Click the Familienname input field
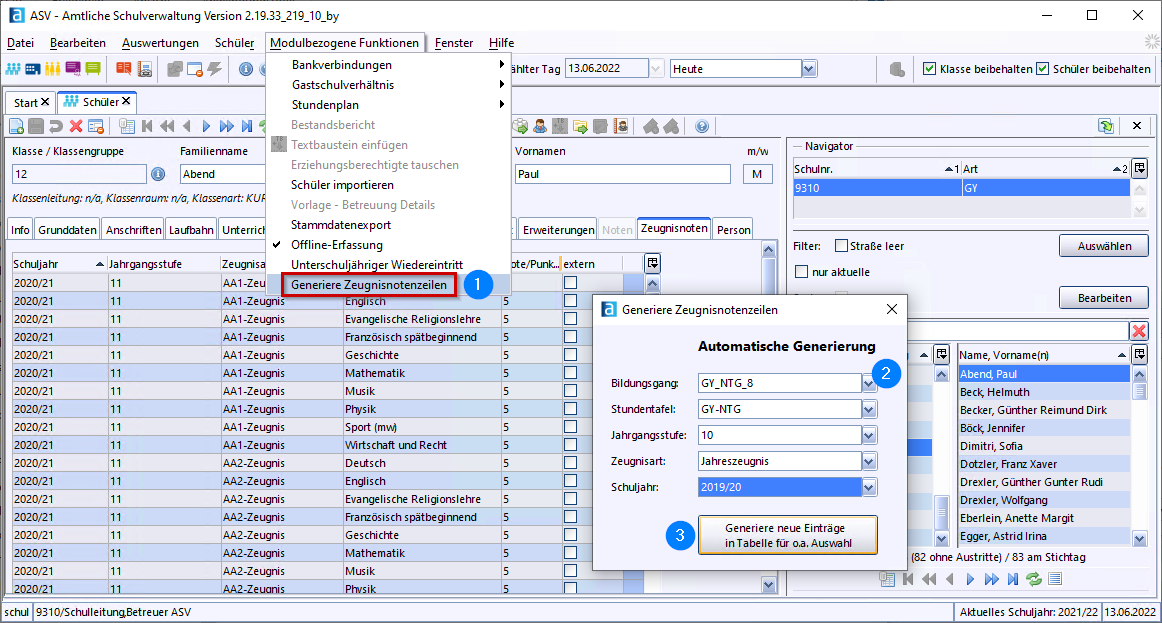This screenshot has height=623, width=1162. [x=222, y=174]
